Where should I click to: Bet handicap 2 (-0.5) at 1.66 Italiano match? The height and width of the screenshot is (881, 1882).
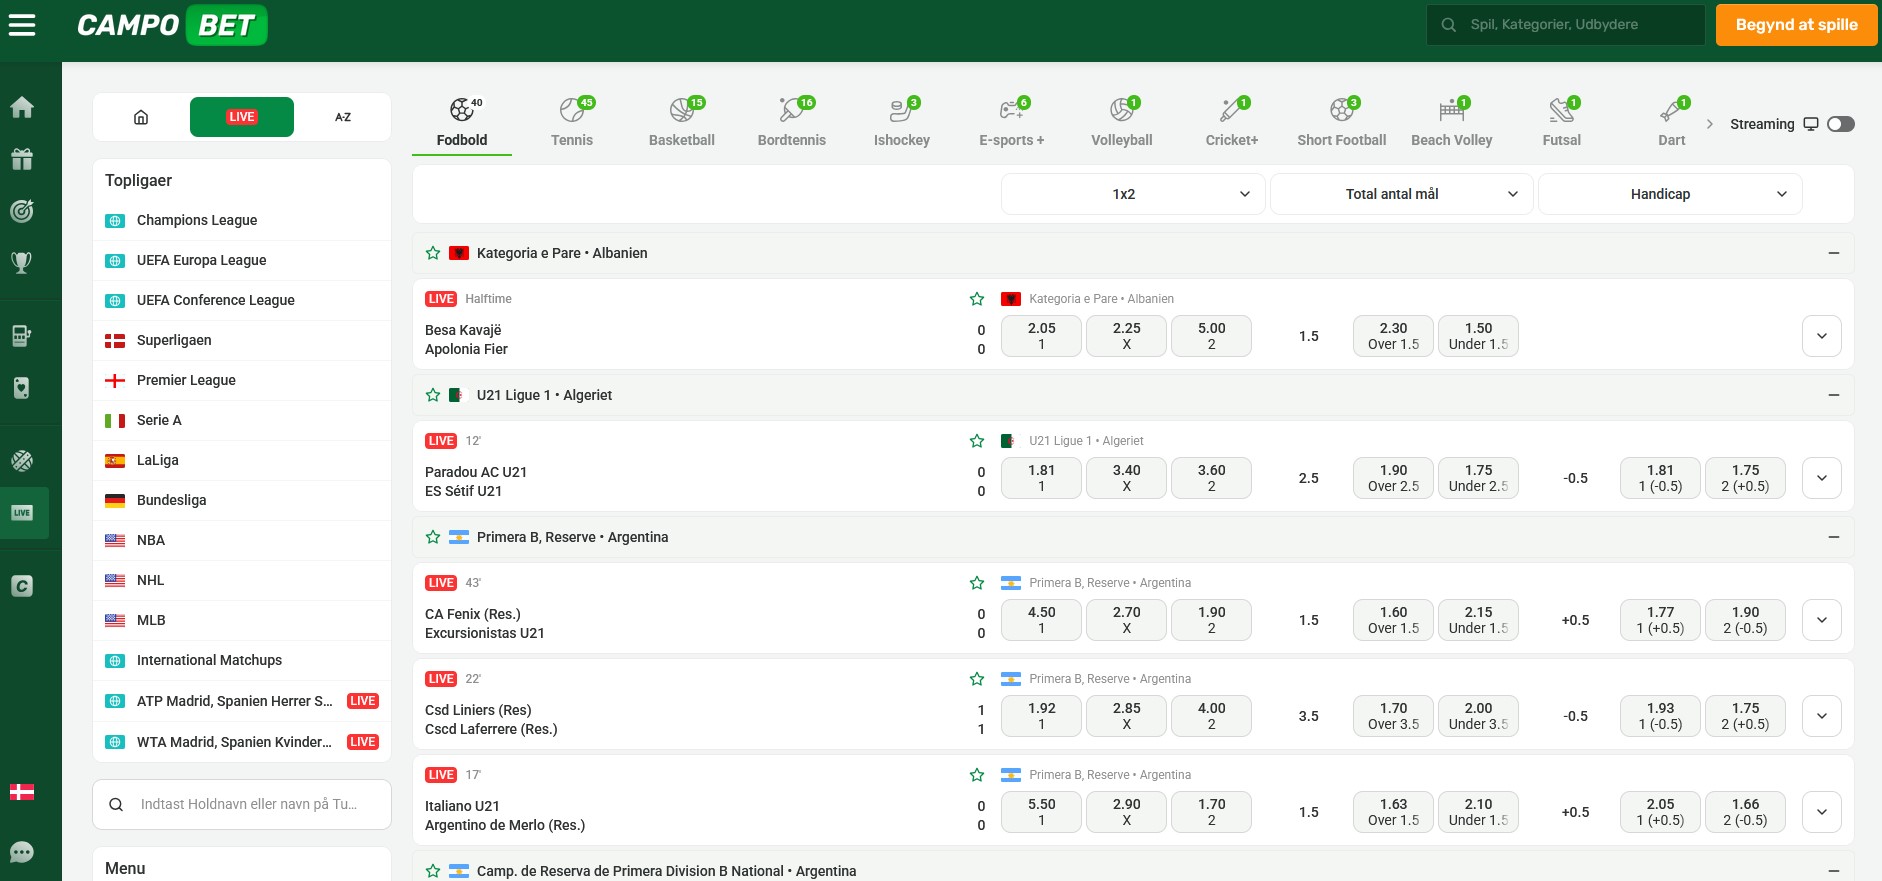[x=1745, y=812]
